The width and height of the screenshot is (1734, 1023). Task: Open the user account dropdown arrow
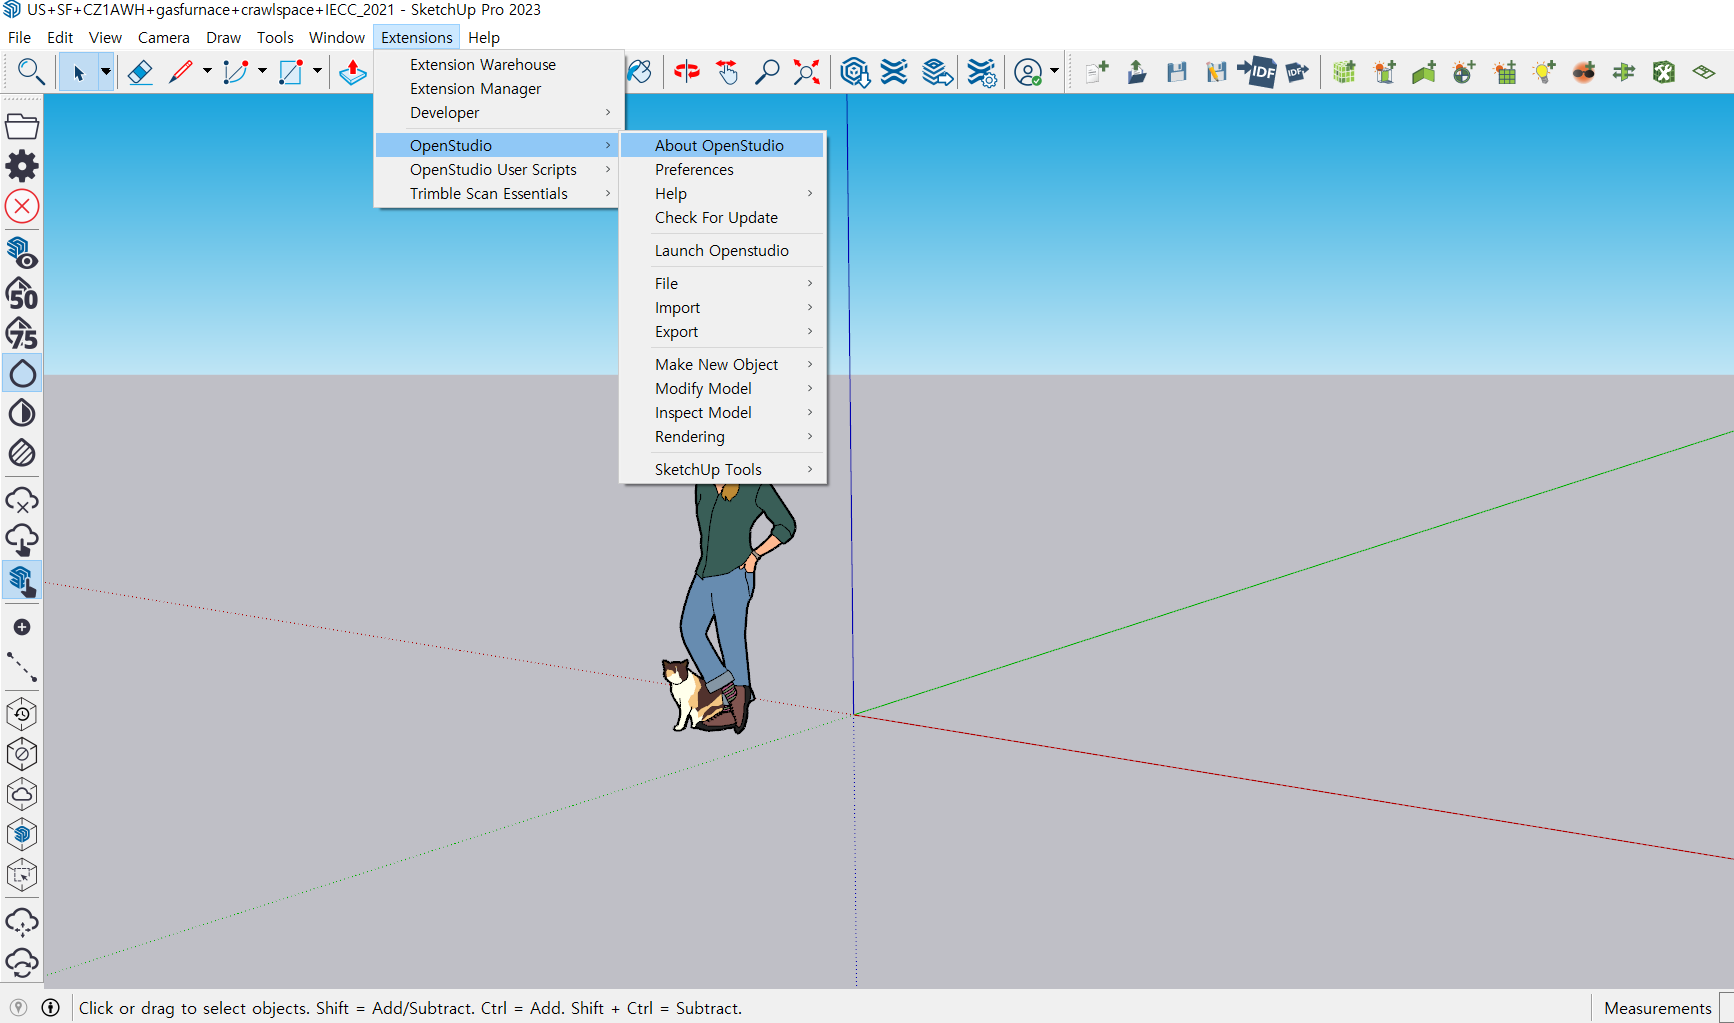[1054, 72]
